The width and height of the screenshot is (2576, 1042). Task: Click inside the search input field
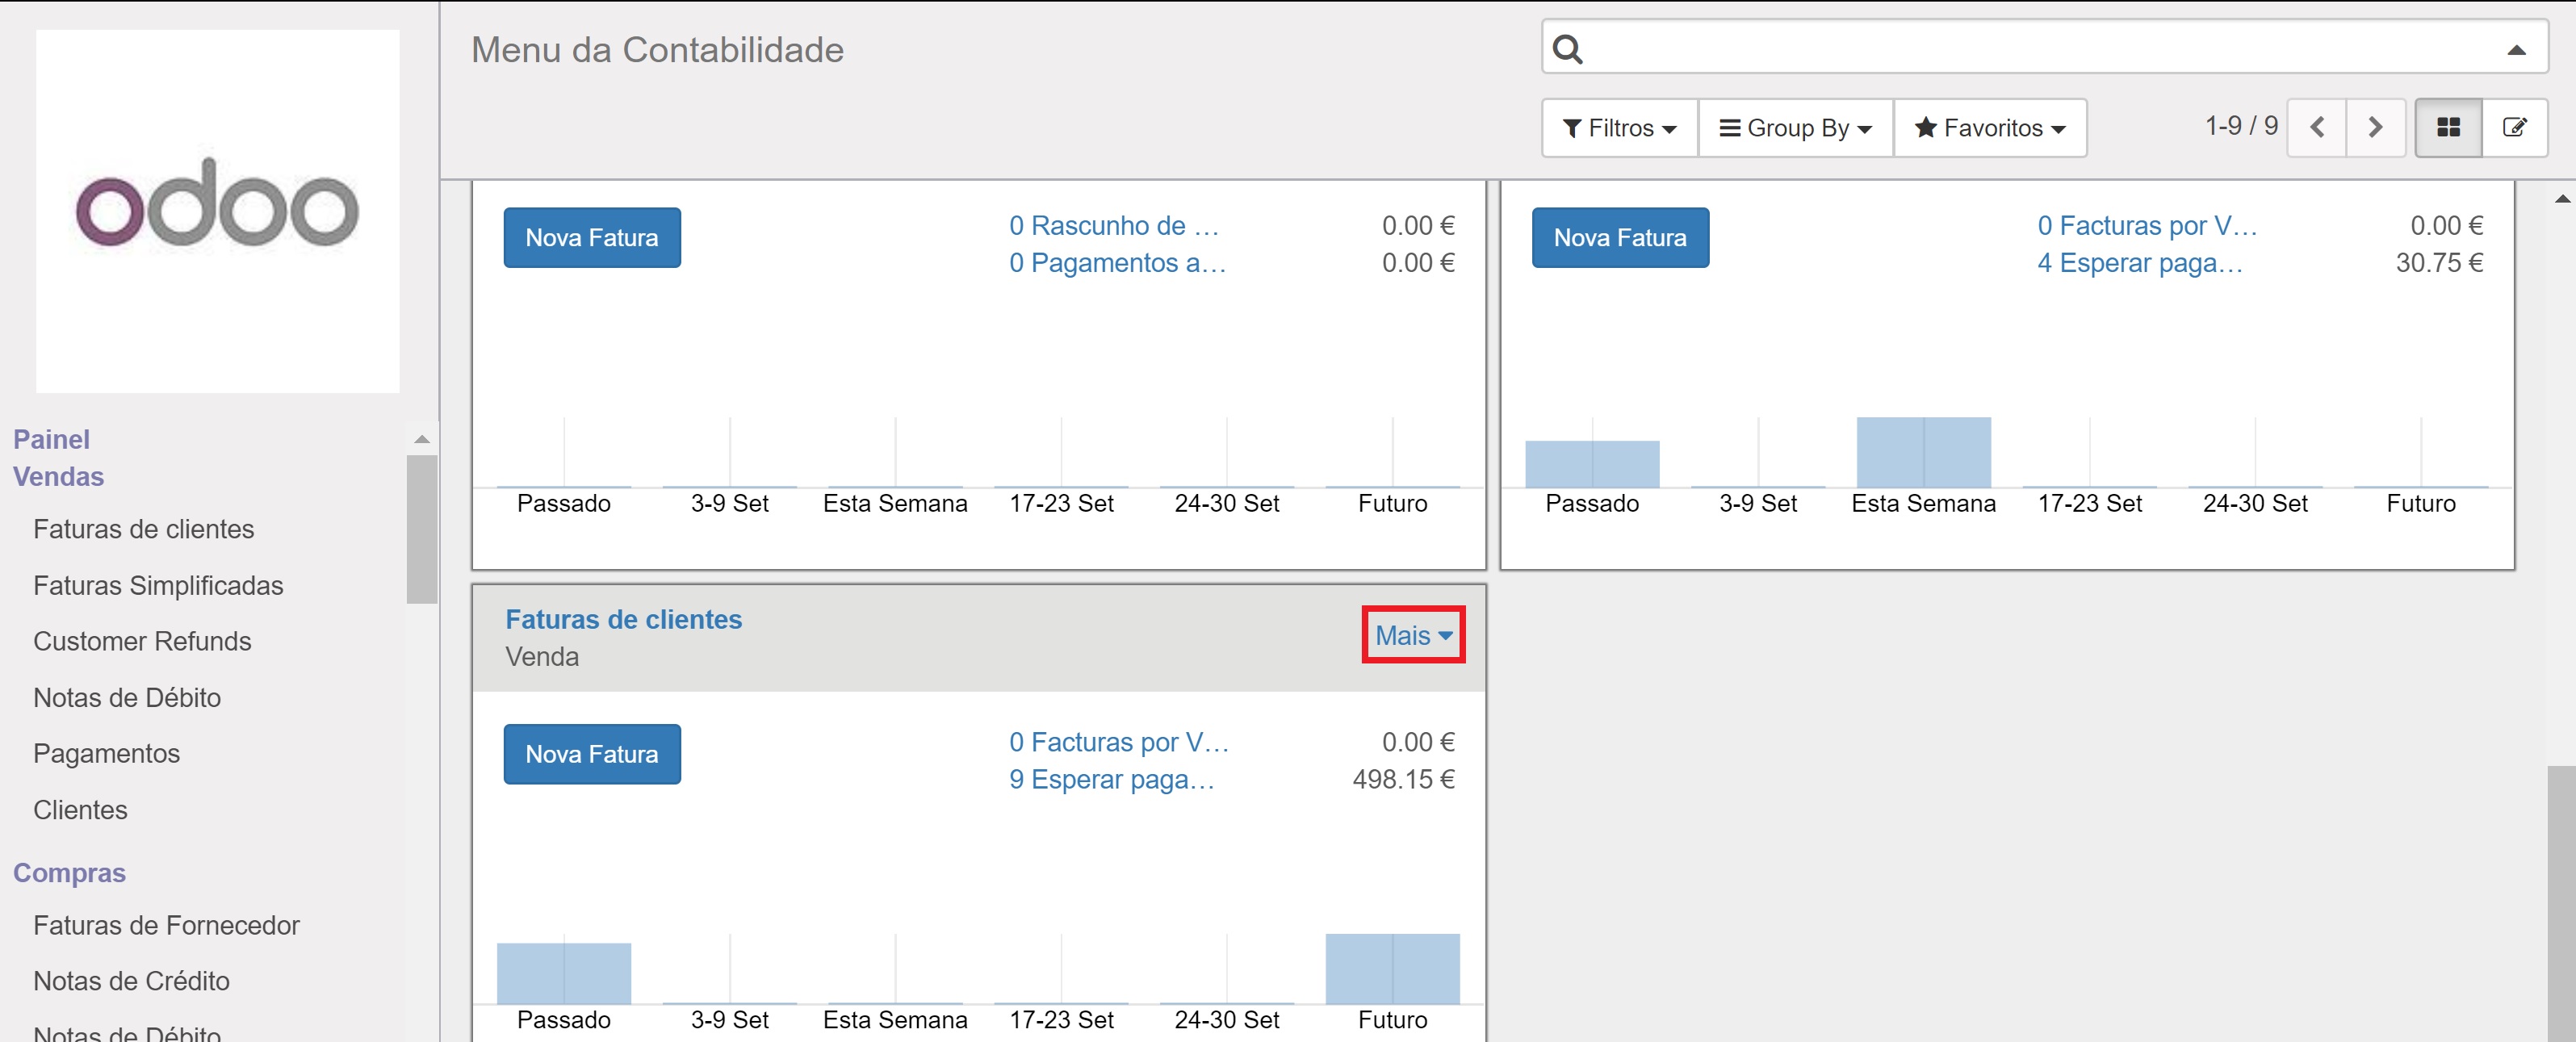pos(2040,49)
